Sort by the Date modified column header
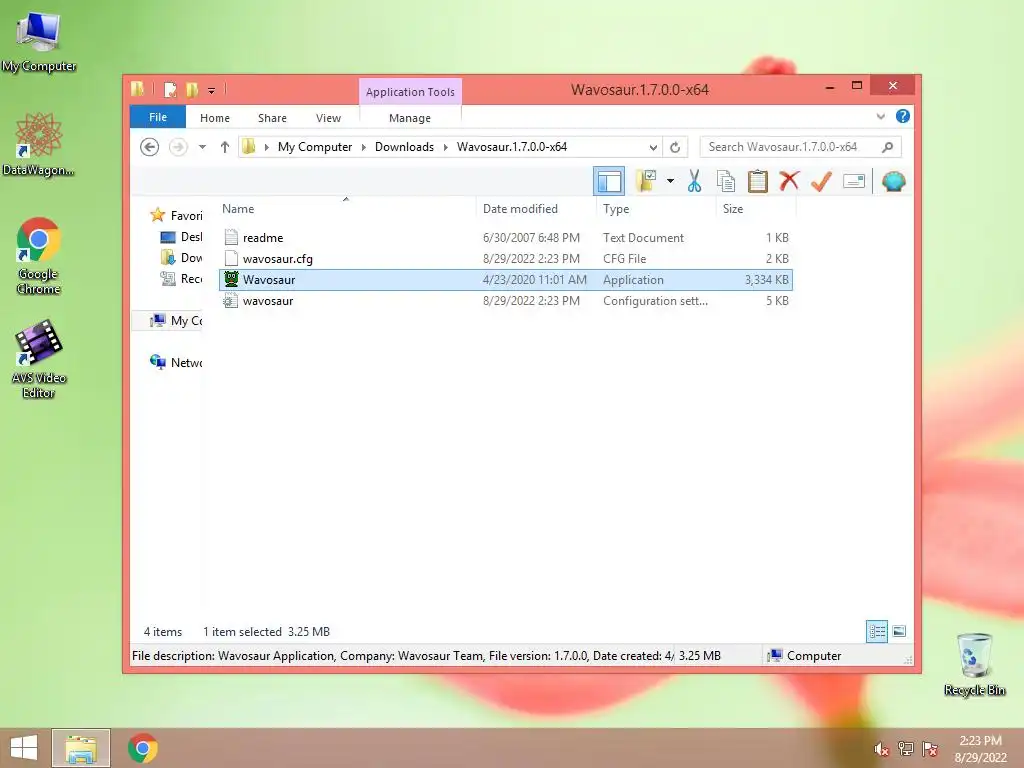The height and width of the screenshot is (768, 1024). 536,209
